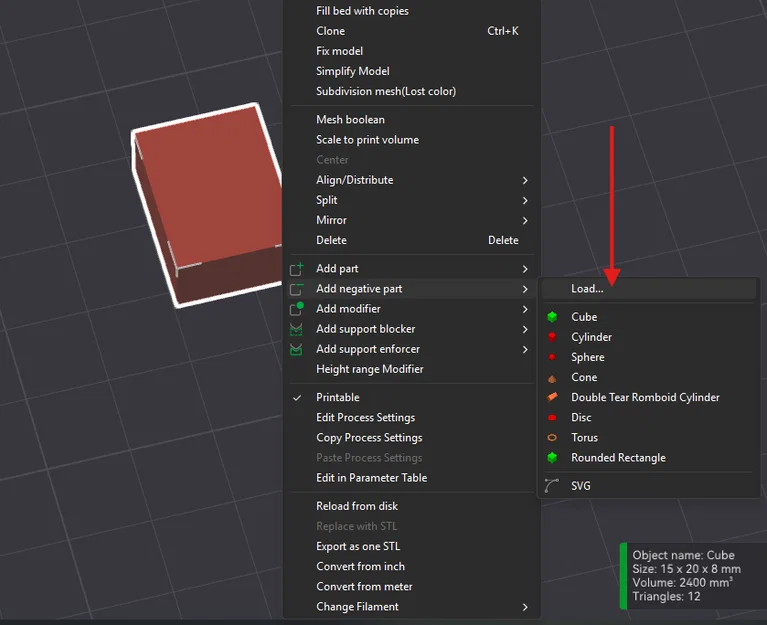Expand the Add part submenu arrow
The height and width of the screenshot is (625, 767).
(525, 269)
